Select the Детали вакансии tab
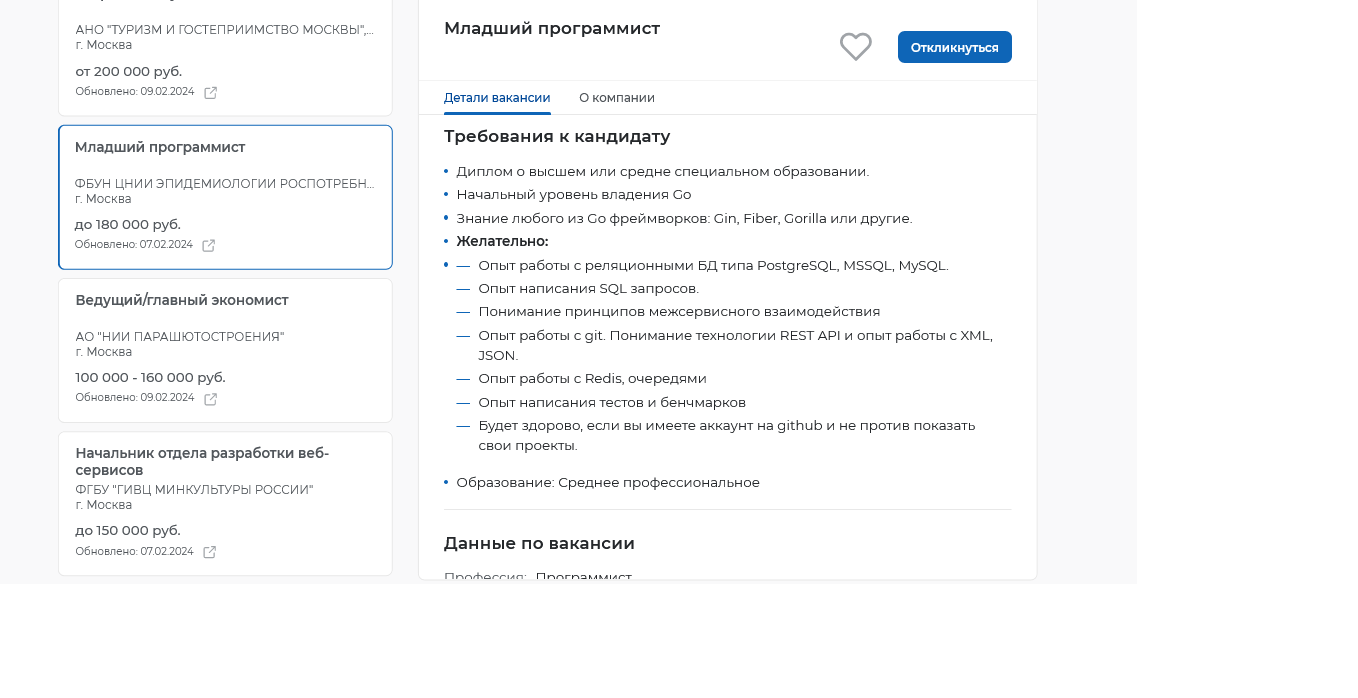This screenshot has width=1358, height=698. [x=497, y=98]
